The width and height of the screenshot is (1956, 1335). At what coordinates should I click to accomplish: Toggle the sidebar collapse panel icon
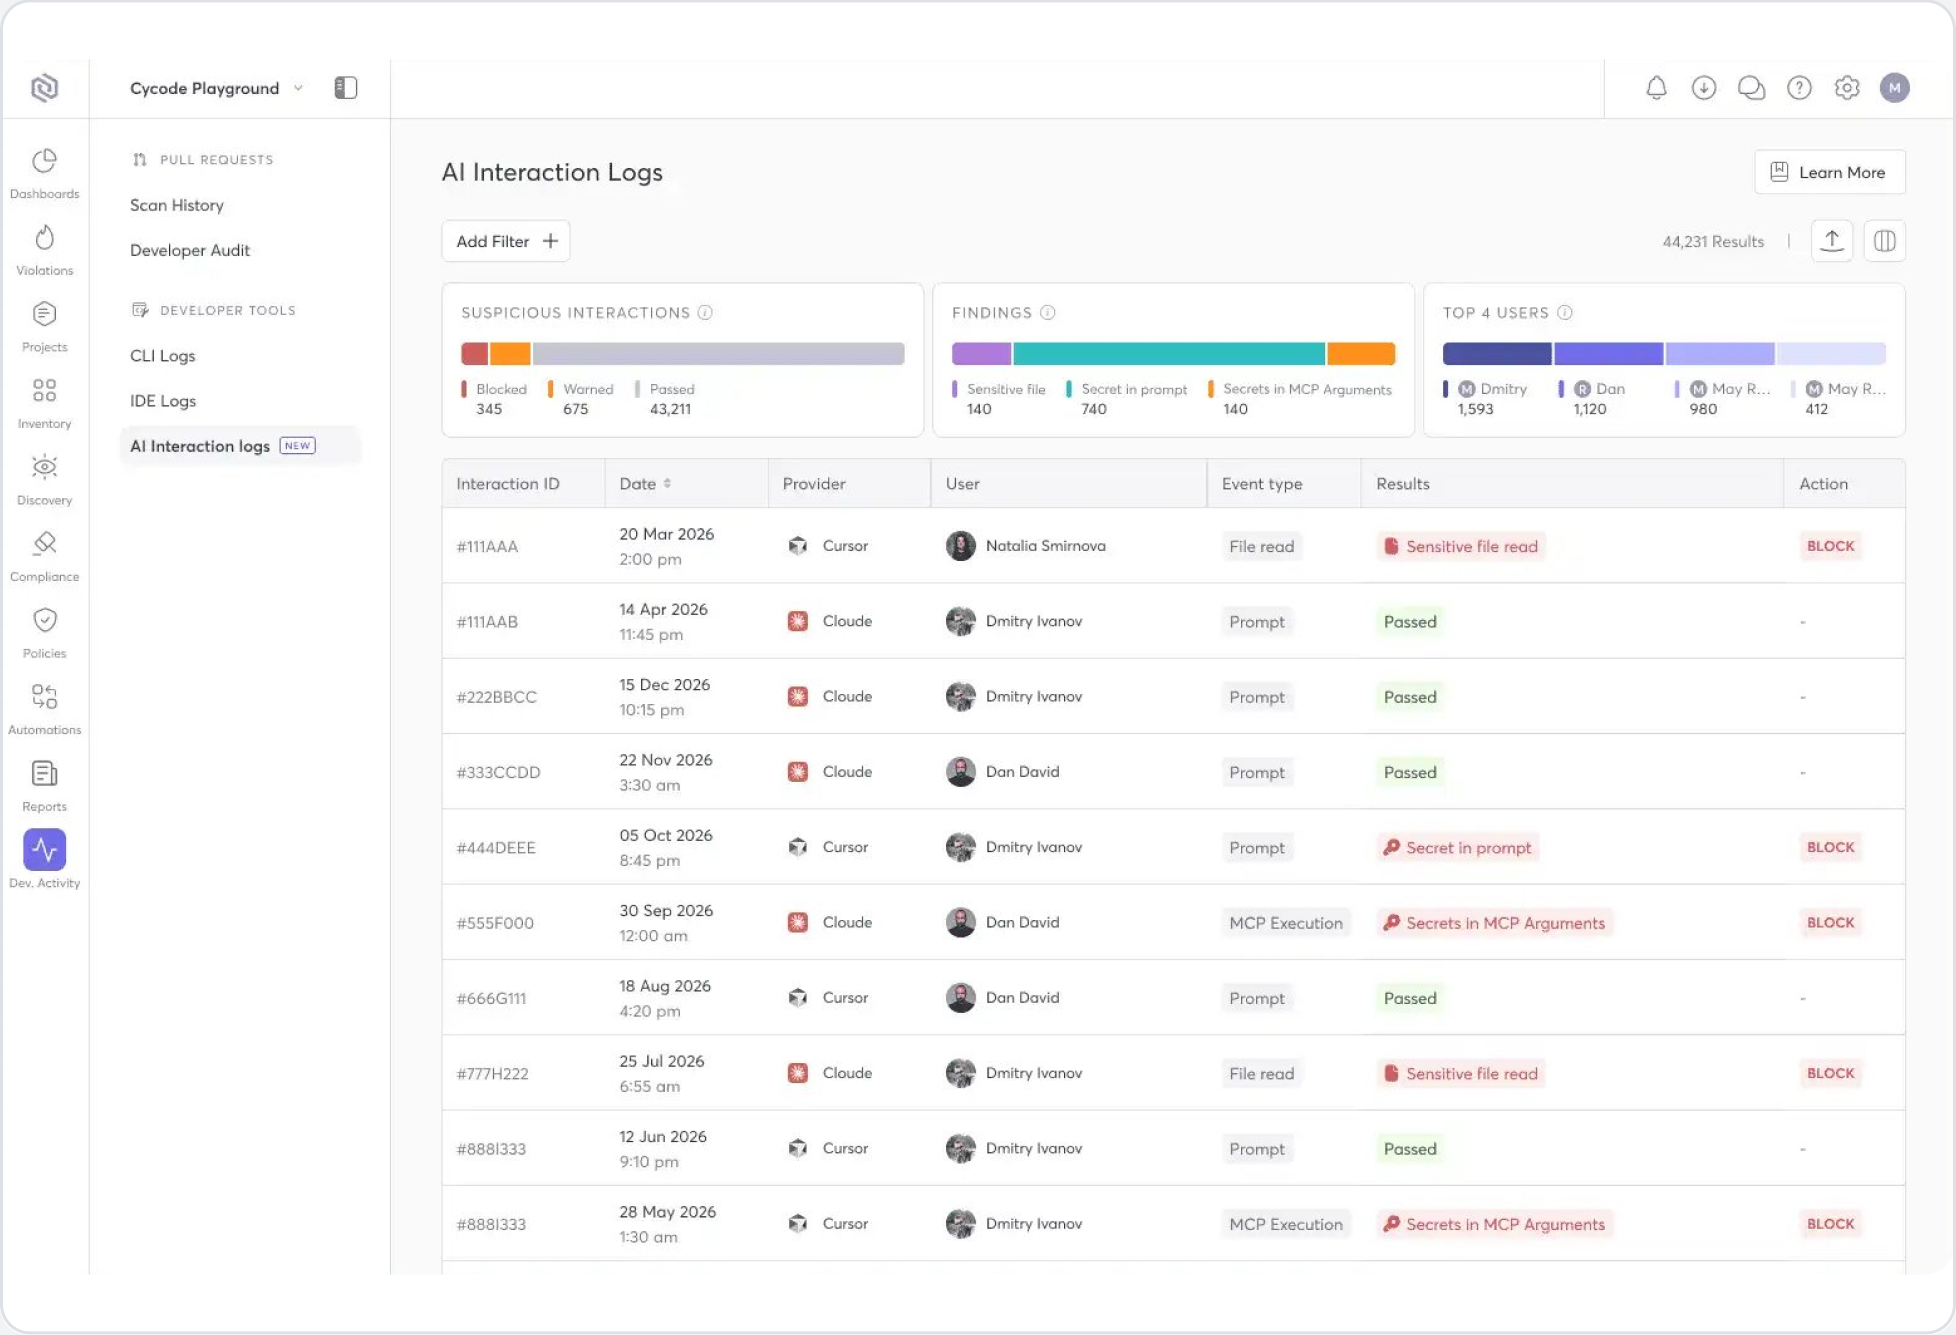point(346,88)
